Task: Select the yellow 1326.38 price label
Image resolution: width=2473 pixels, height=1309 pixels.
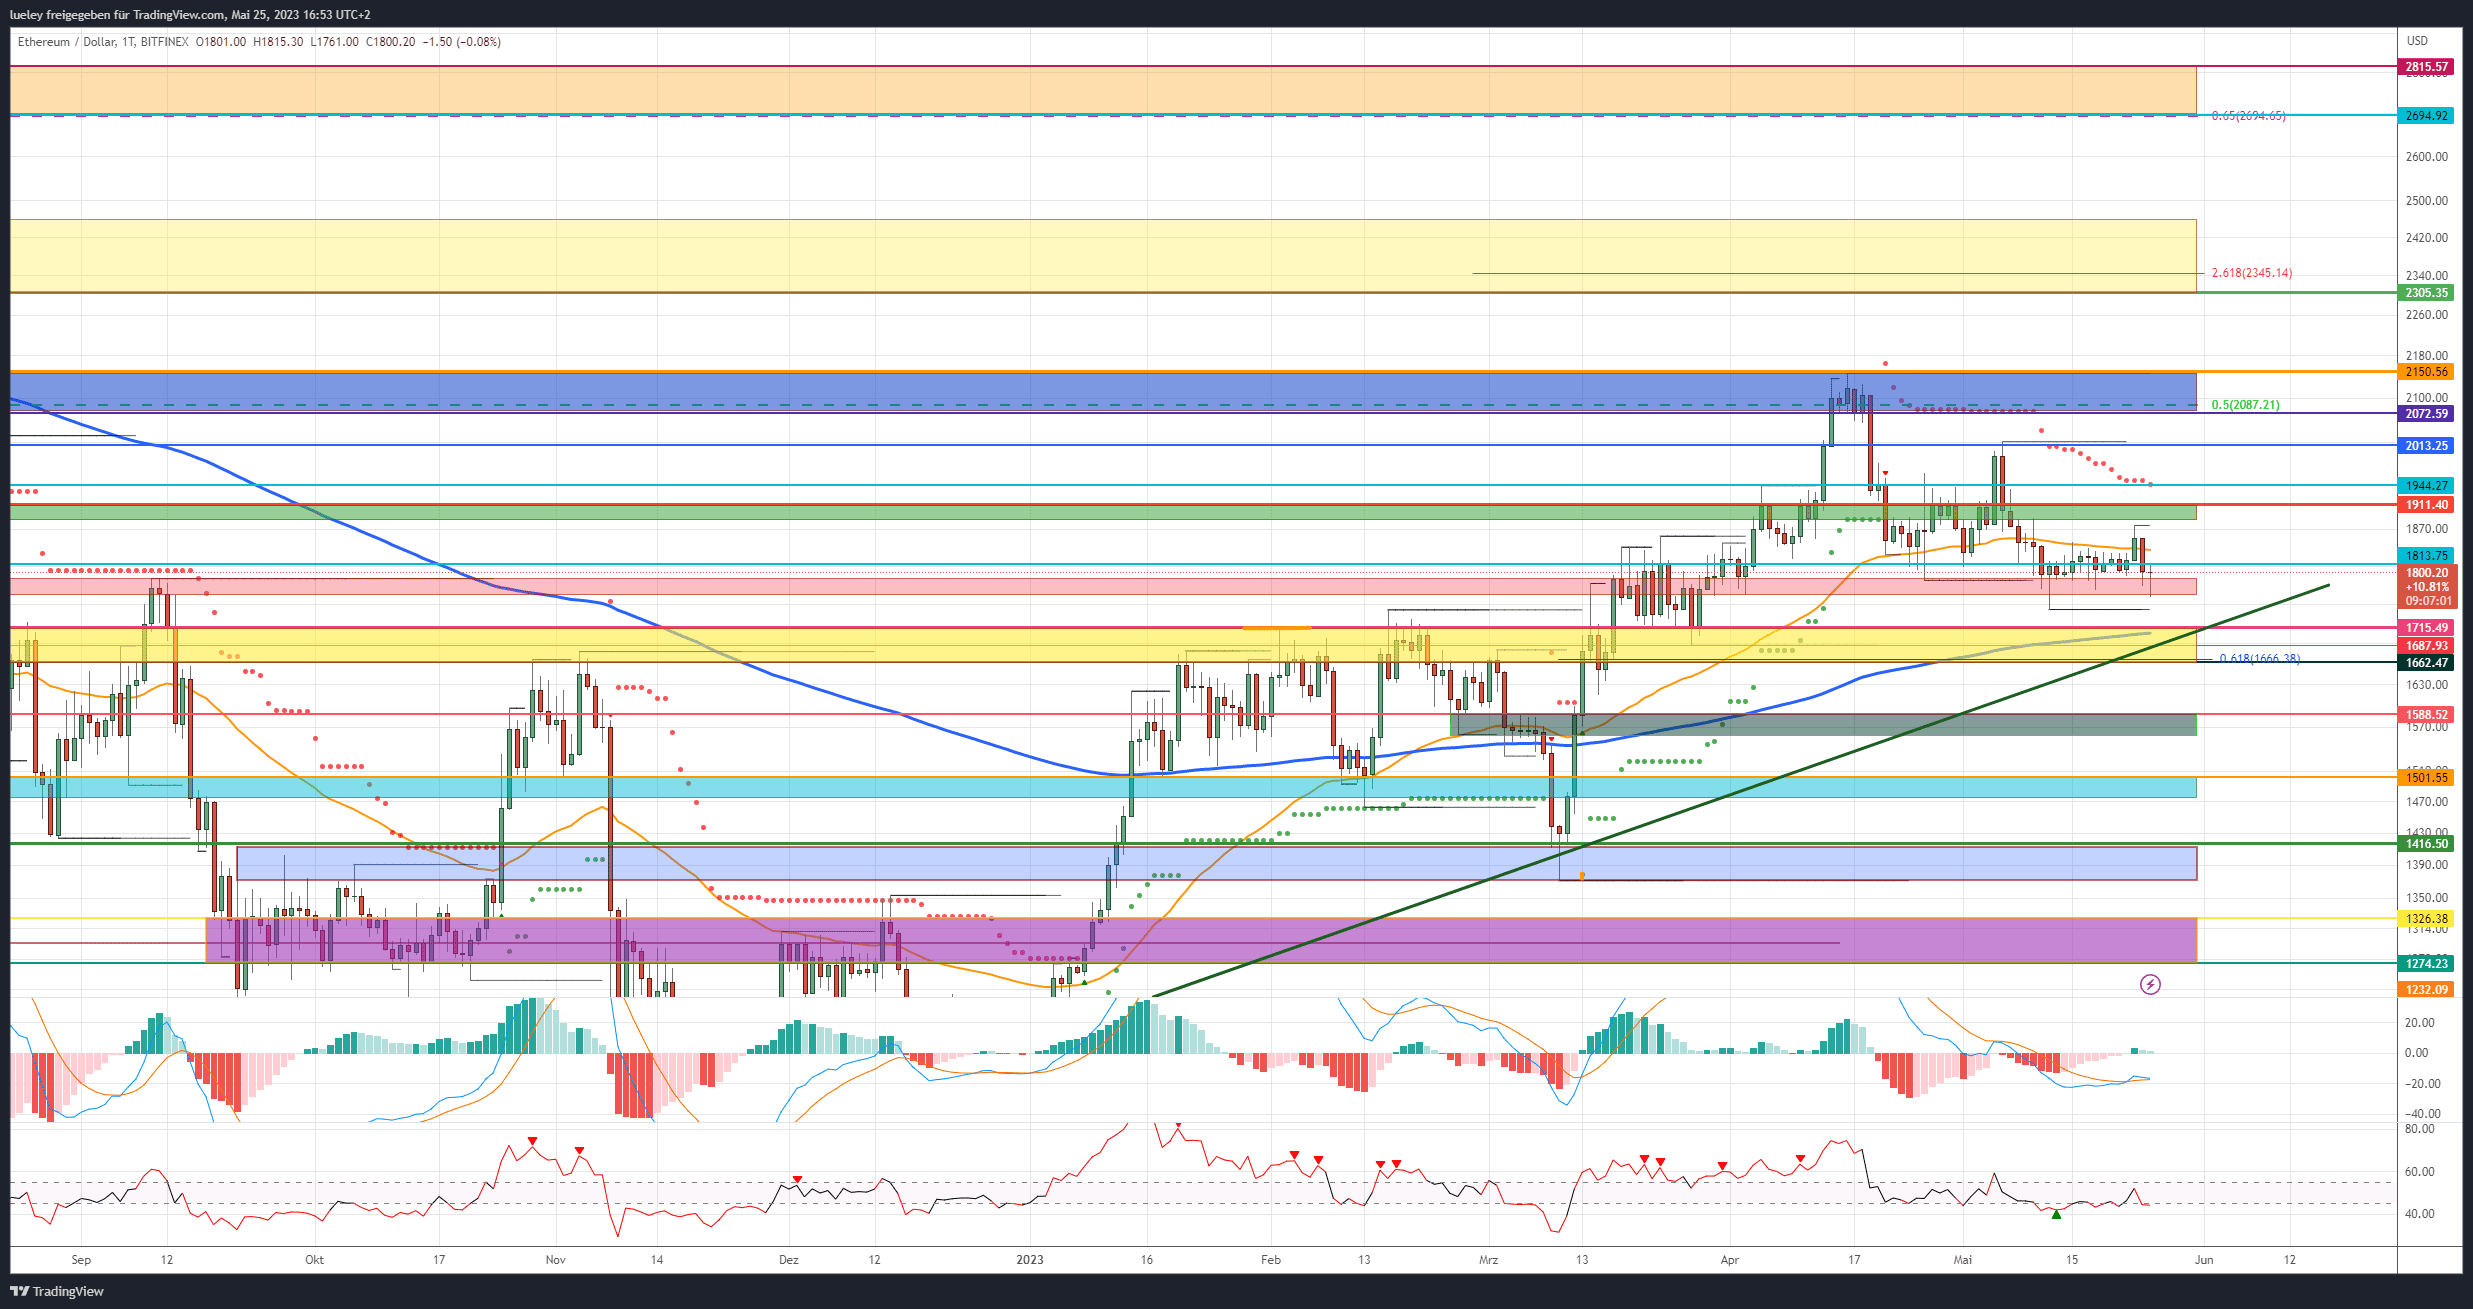Action: [2426, 919]
